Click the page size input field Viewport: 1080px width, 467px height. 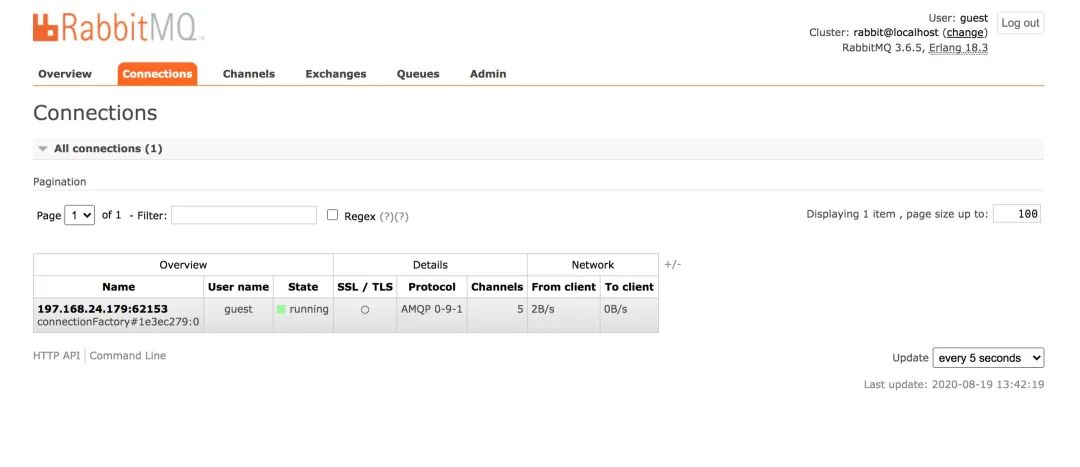pyautogui.click(x=1016, y=214)
